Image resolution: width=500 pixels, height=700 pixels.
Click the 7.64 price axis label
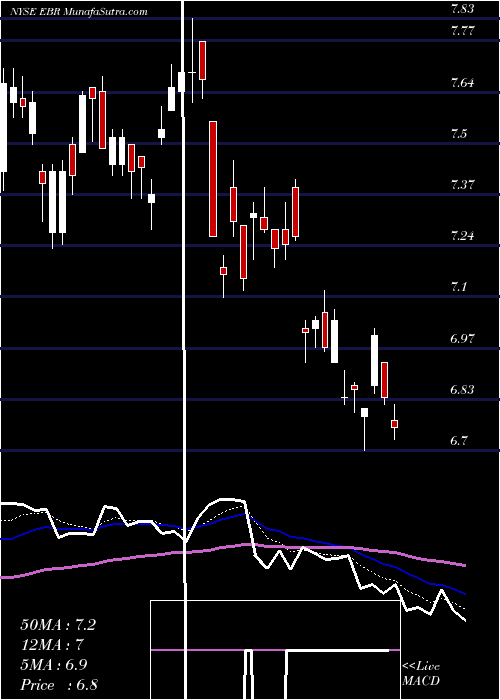[462, 83]
